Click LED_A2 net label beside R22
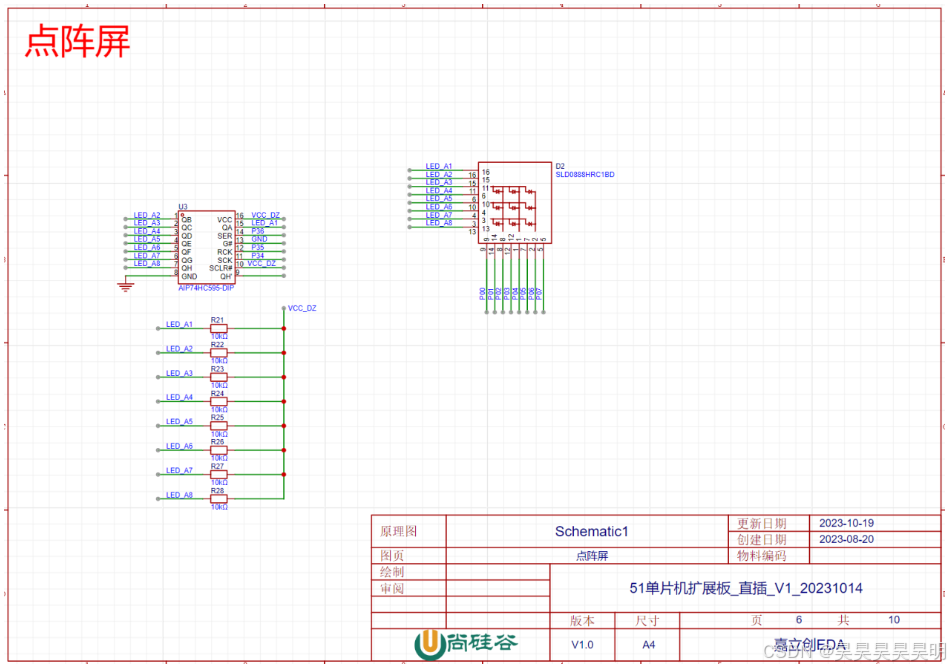The image size is (951, 669). coord(180,349)
